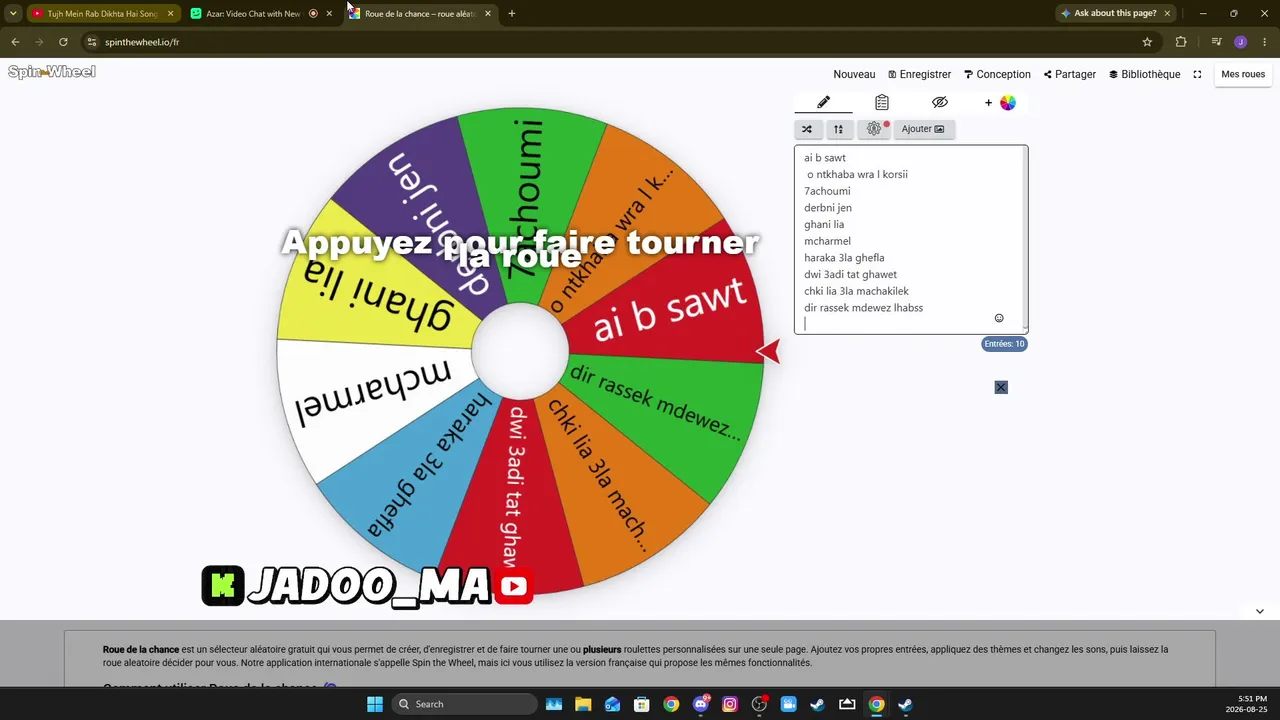
Task: Open the Chrome media control icon
Action: [x=1216, y=42]
